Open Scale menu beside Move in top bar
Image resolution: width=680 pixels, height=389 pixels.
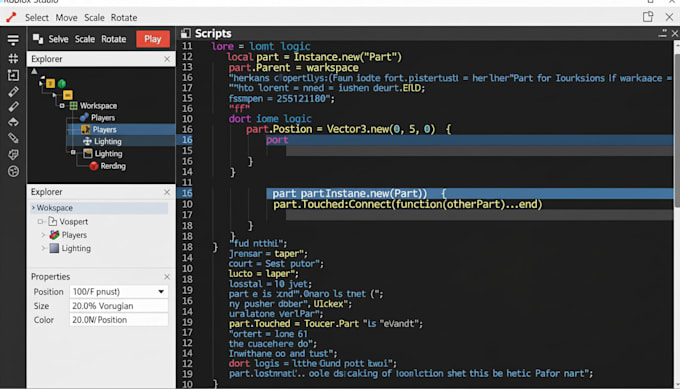(94, 18)
